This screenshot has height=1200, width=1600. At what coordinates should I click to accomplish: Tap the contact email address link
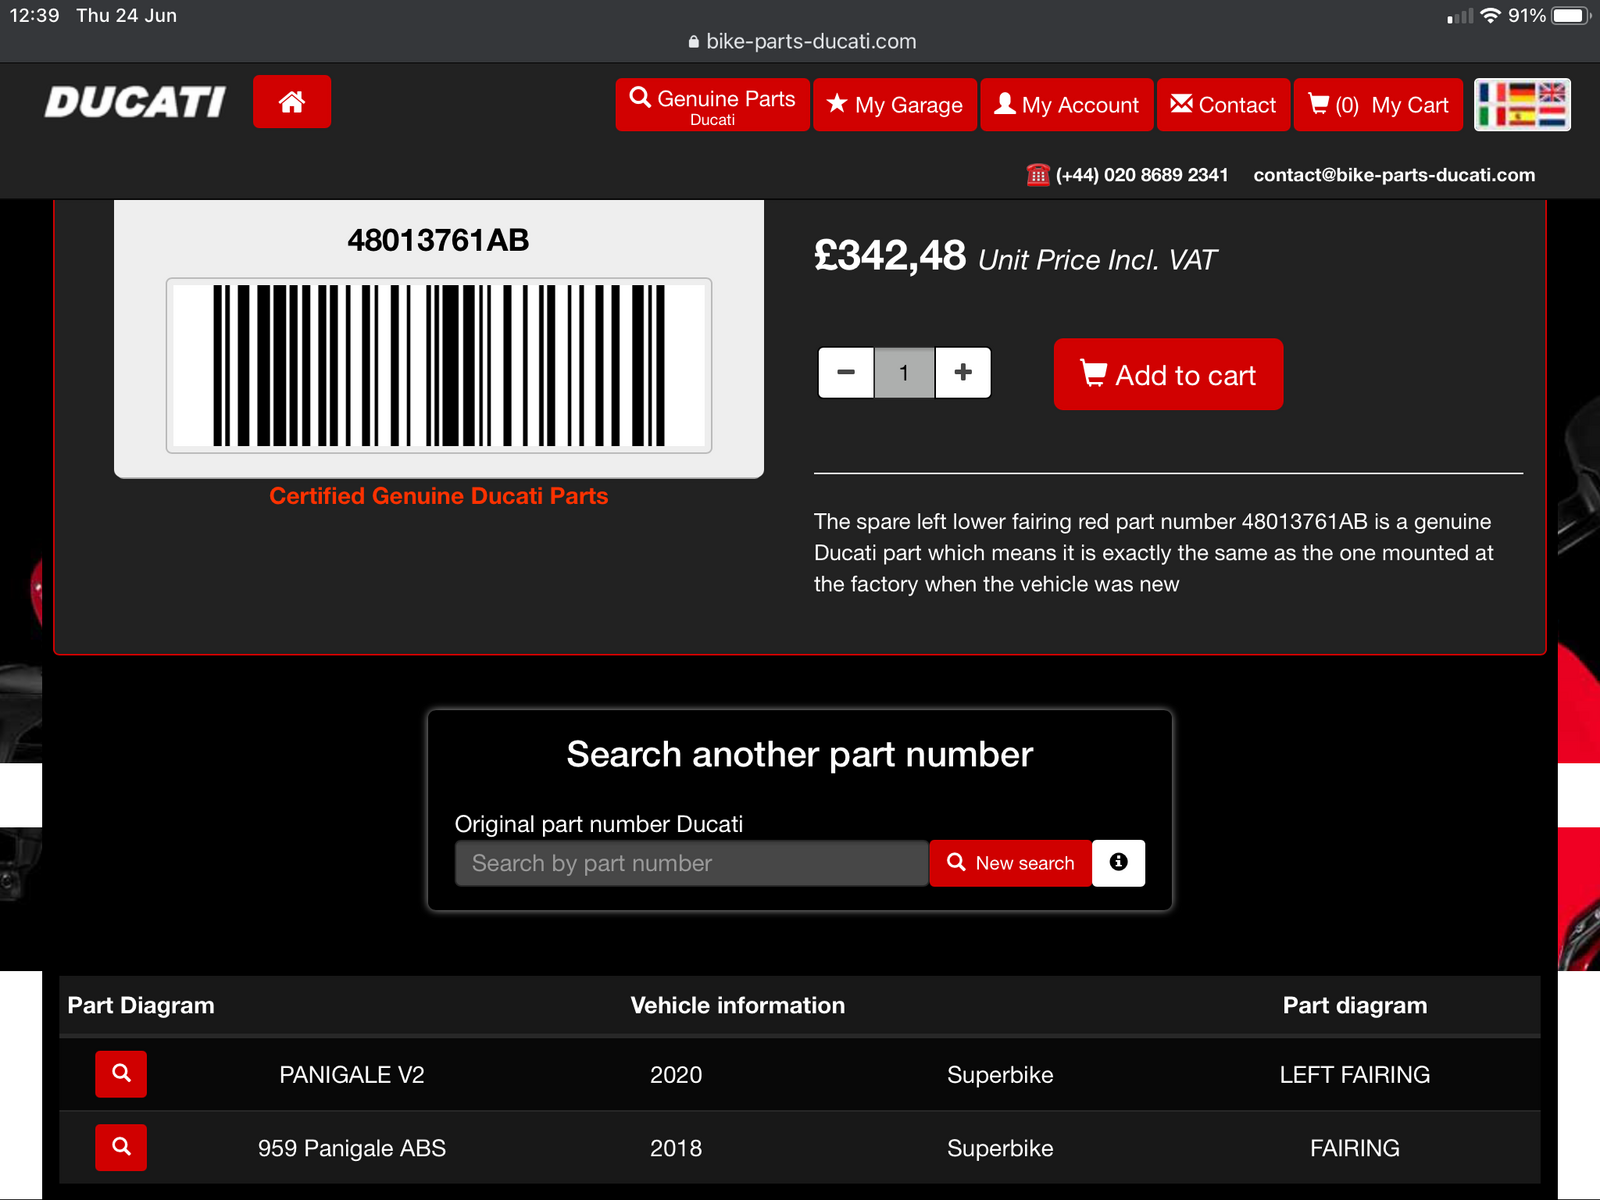[x=1394, y=175]
